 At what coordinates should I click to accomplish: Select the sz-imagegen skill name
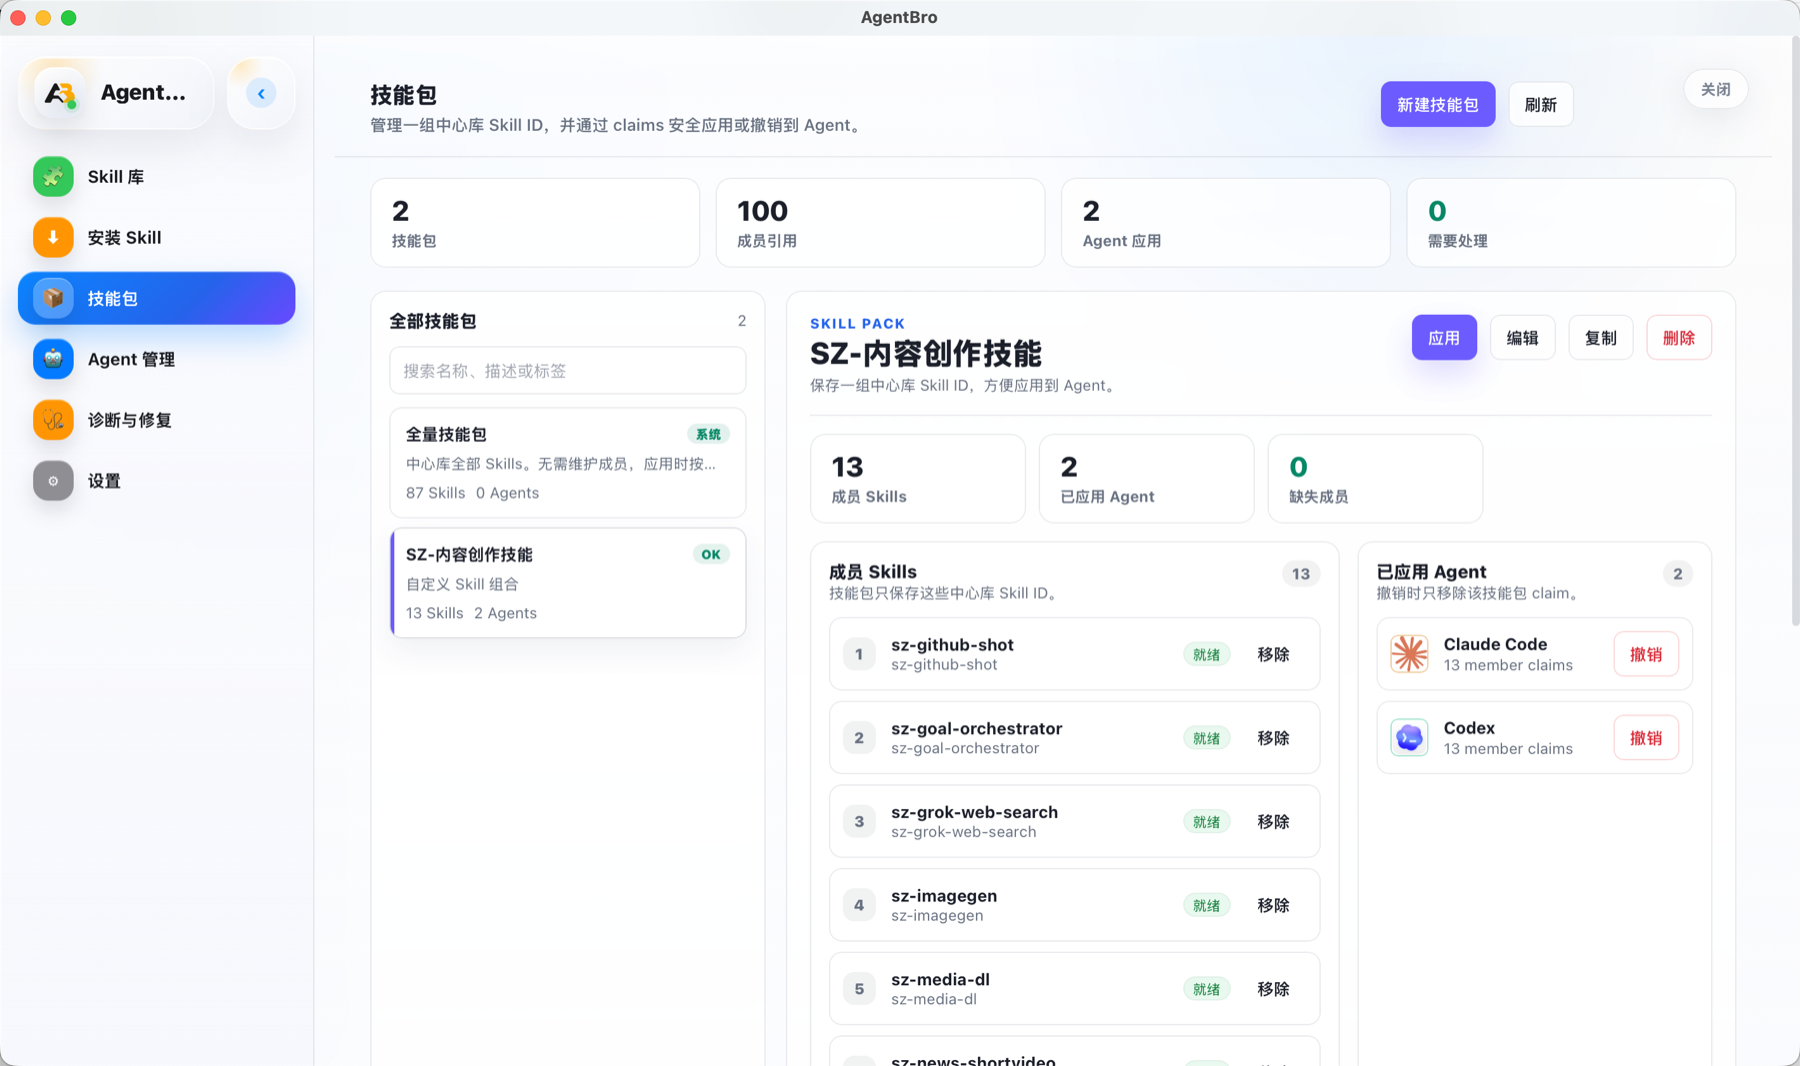(944, 896)
